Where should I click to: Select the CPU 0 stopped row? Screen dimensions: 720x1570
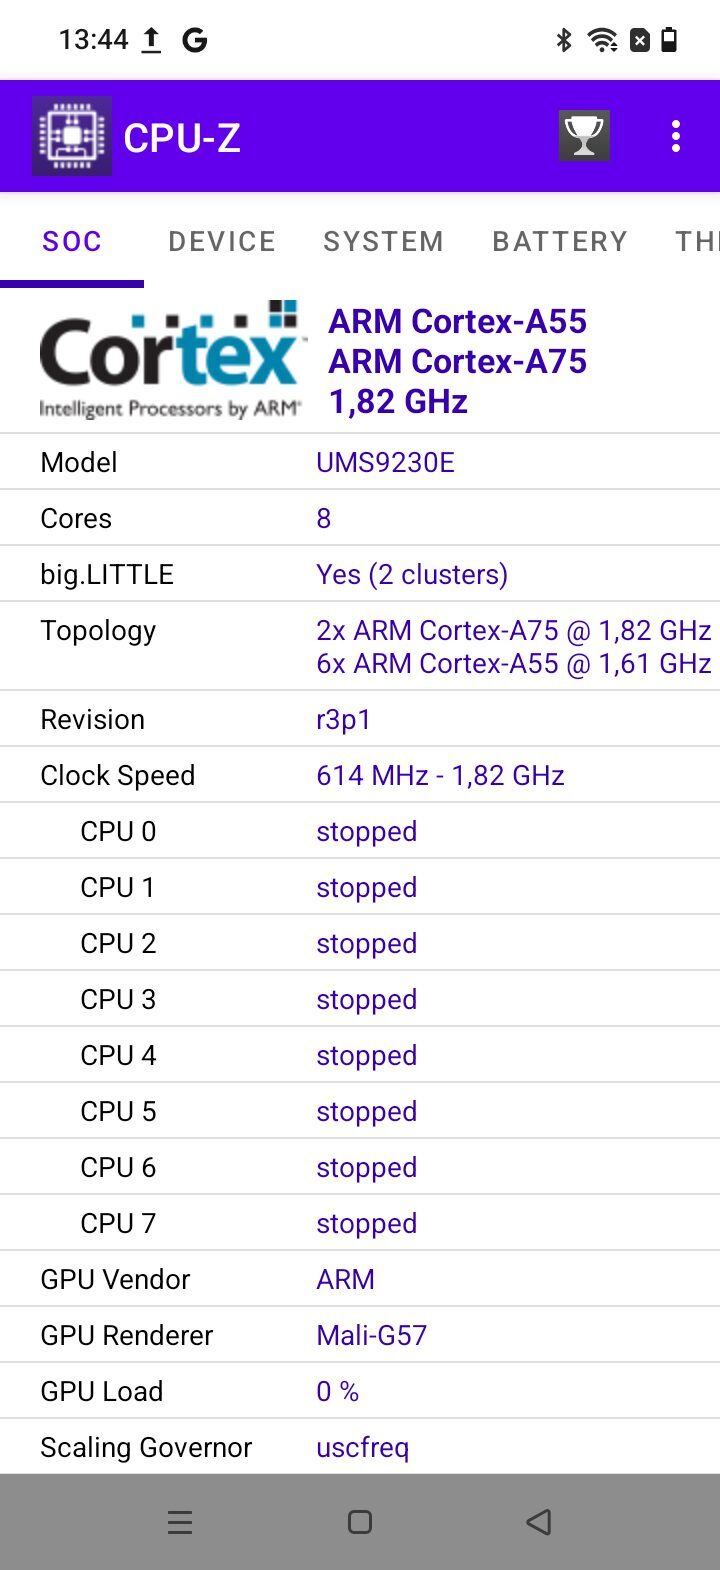(360, 831)
